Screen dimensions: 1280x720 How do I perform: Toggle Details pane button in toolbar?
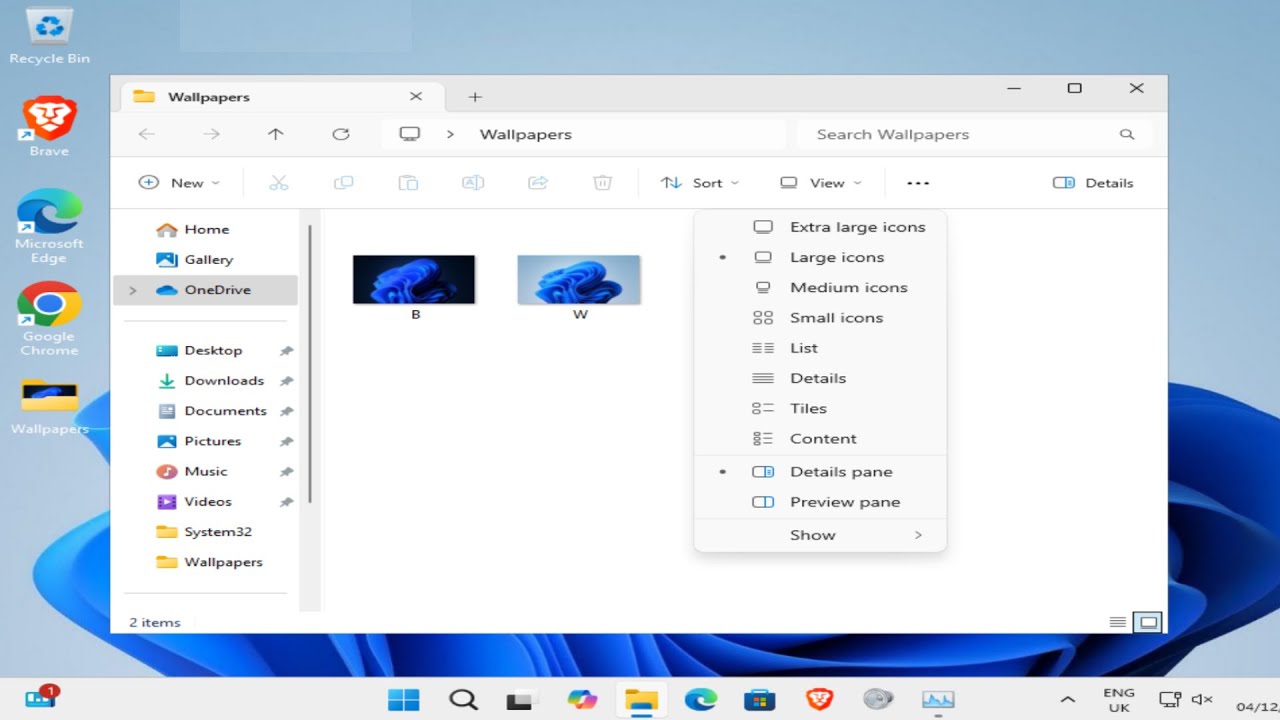1093,183
